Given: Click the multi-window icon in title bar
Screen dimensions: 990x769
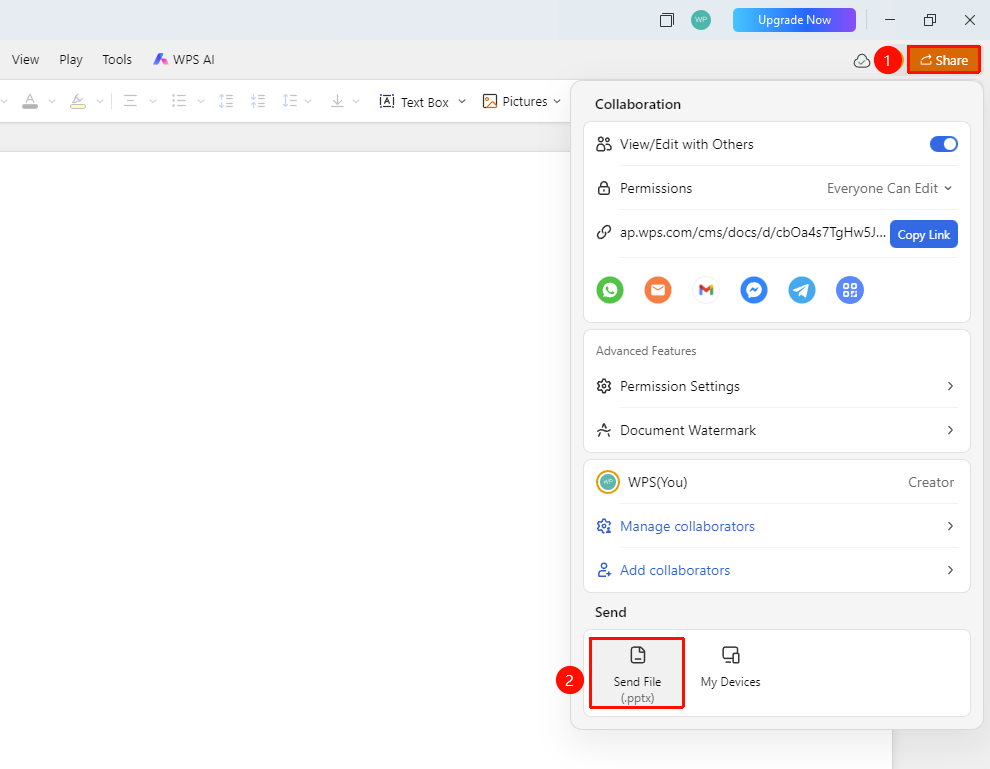Looking at the screenshot, I should [x=667, y=20].
